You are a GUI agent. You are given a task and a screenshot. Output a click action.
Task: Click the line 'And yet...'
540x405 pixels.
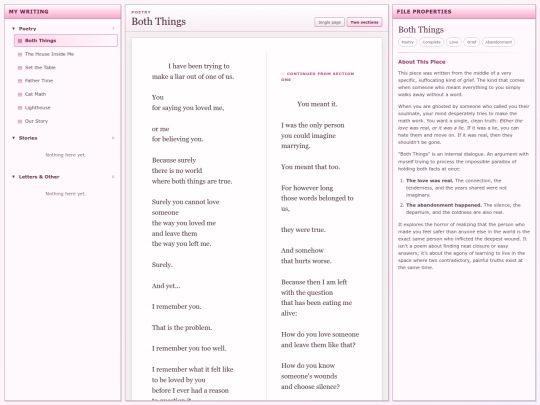tap(166, 285)
